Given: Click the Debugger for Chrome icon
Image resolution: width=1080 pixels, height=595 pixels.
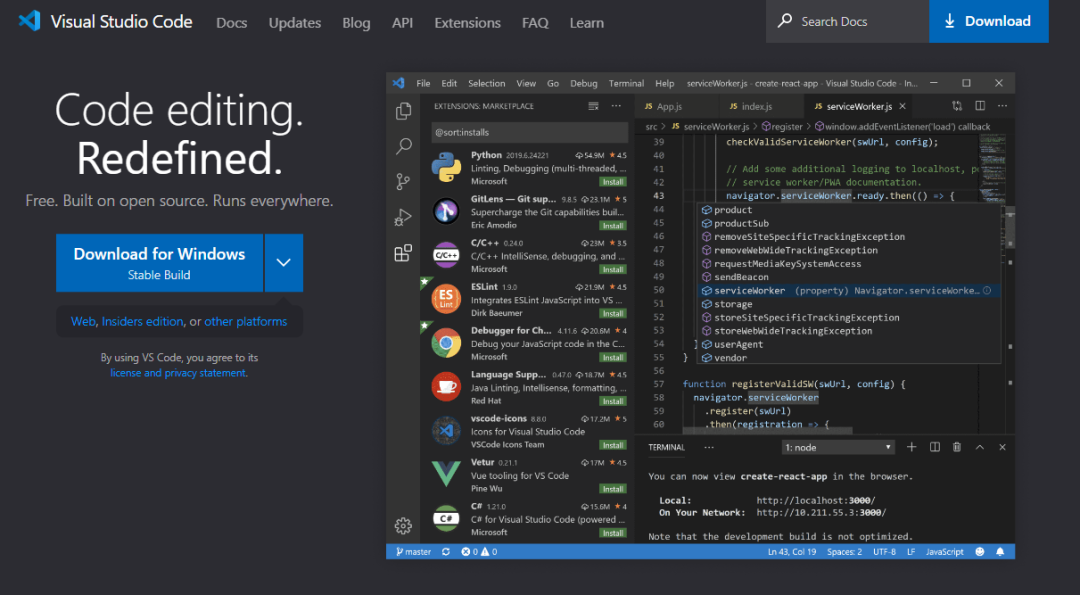Looking at the screenshot, I should click(446, 343).
